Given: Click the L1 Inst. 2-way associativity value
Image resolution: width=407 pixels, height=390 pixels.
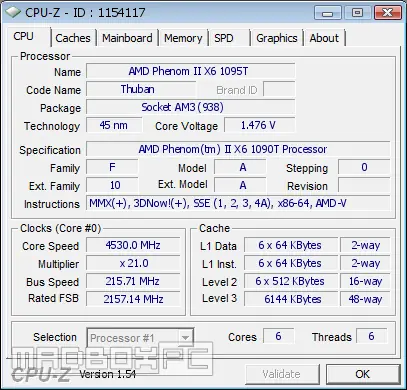Looking at the screenshot, I should [x=365, y=263].
